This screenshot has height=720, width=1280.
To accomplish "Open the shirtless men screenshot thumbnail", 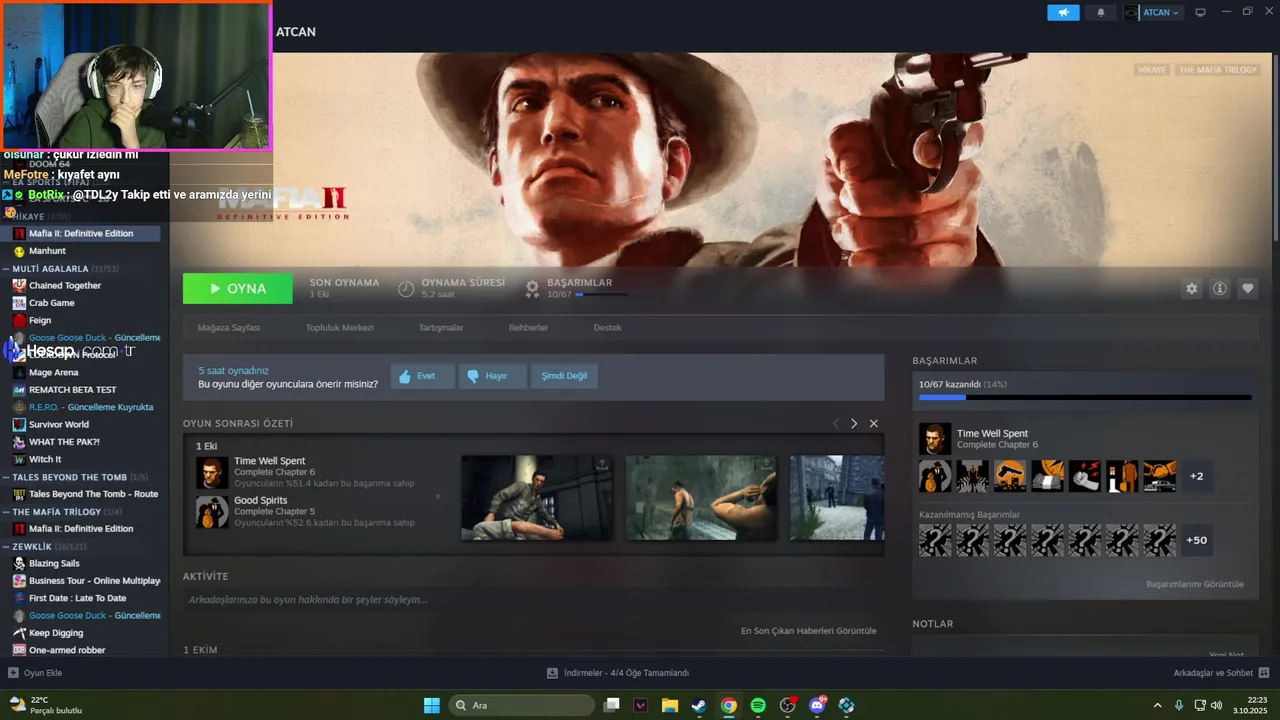I will tap(701, 497).
